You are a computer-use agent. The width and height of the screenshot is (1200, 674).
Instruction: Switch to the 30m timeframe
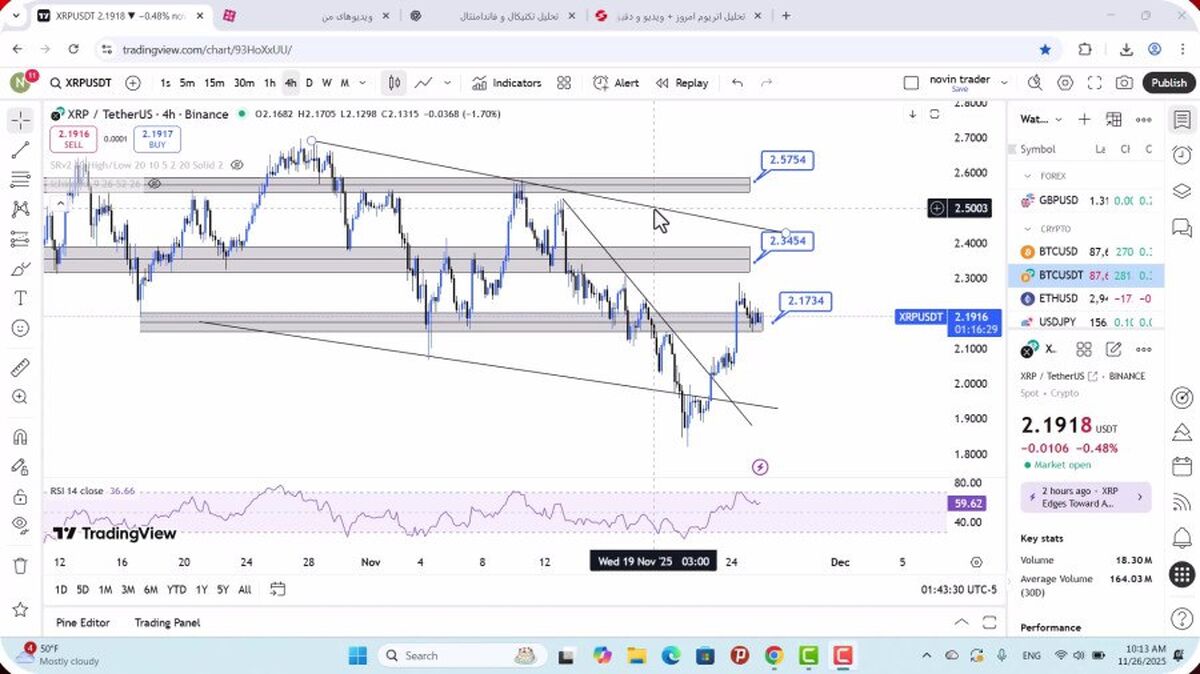pyautogui.click(x=244, y=83)
